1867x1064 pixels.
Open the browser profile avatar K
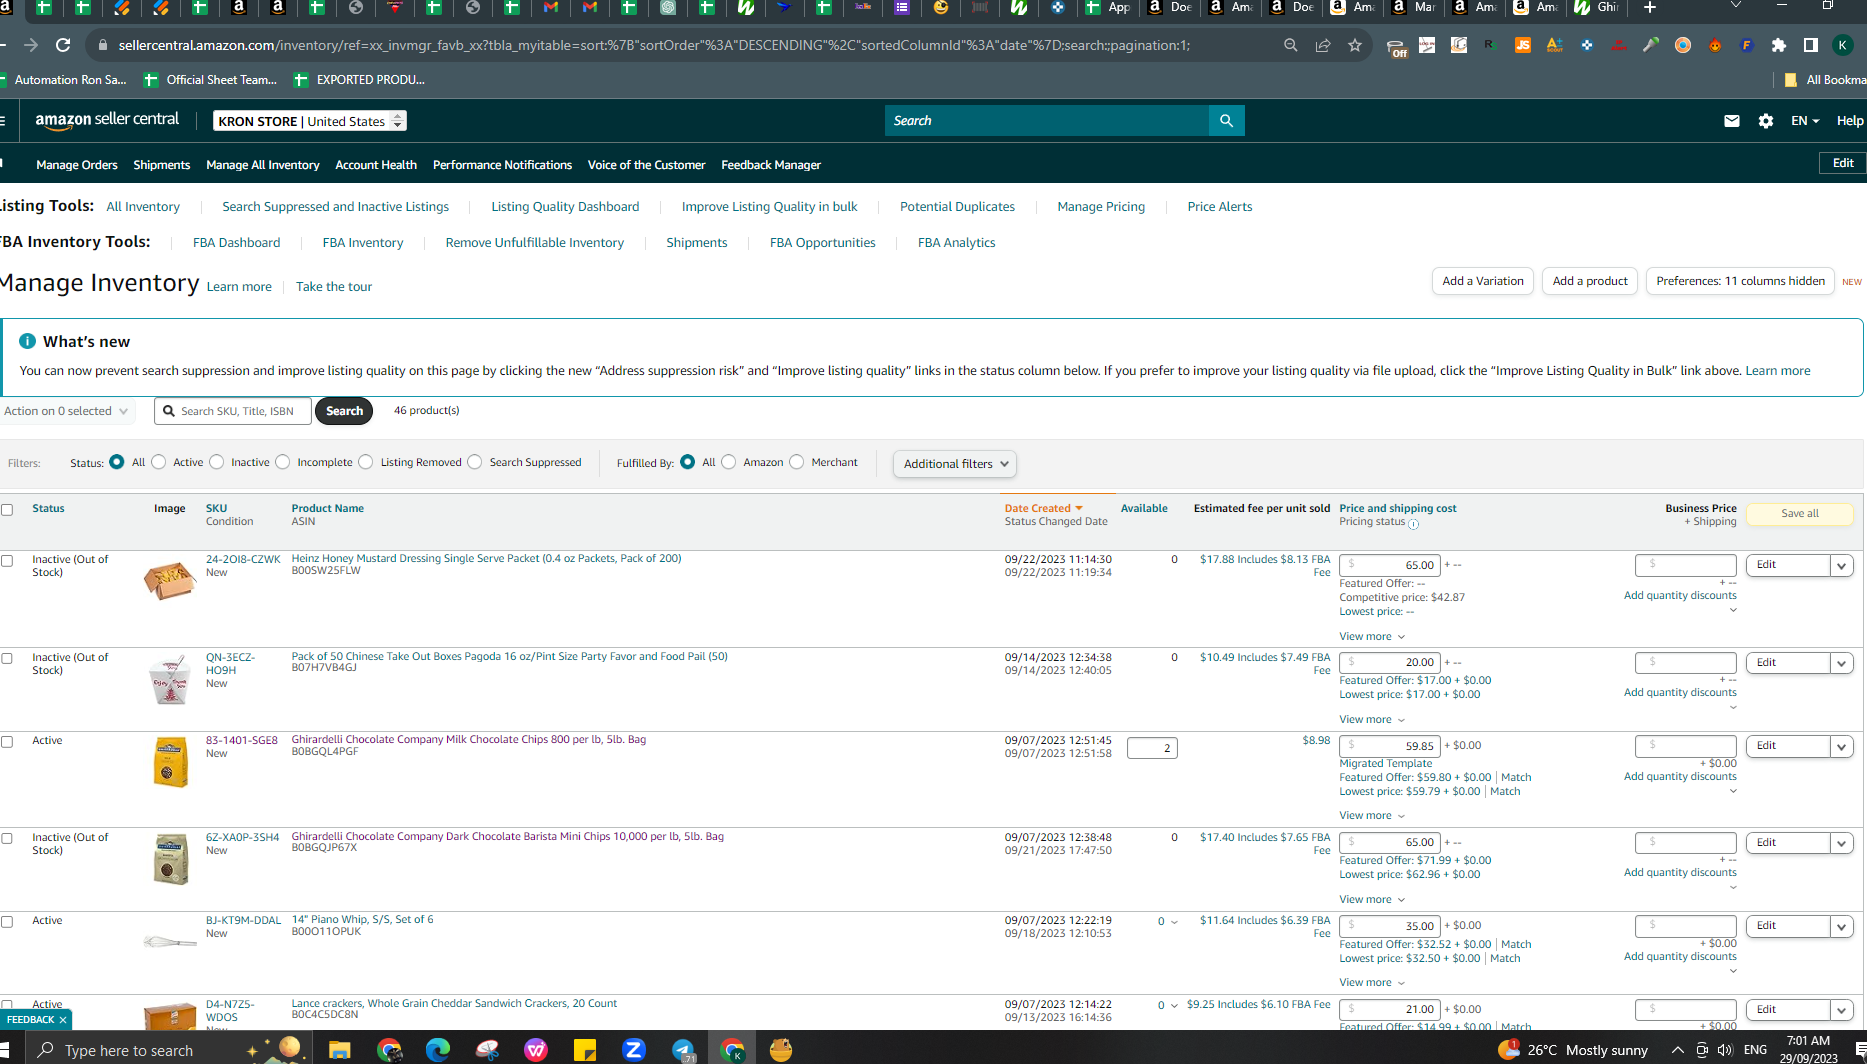click(x=1842, y=45)
